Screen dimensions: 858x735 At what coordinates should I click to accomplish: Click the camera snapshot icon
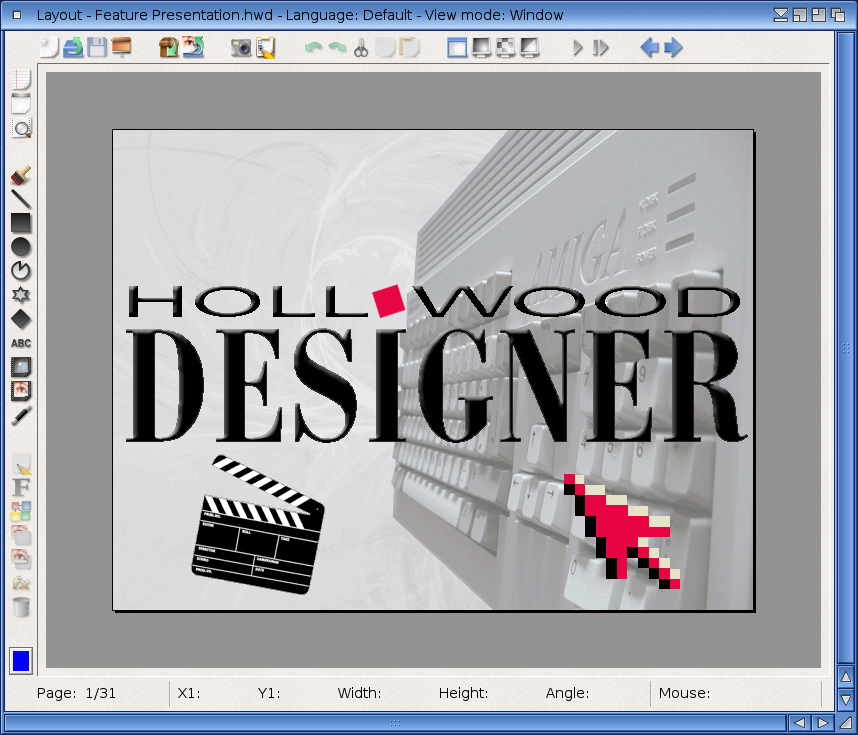point(241,47)
